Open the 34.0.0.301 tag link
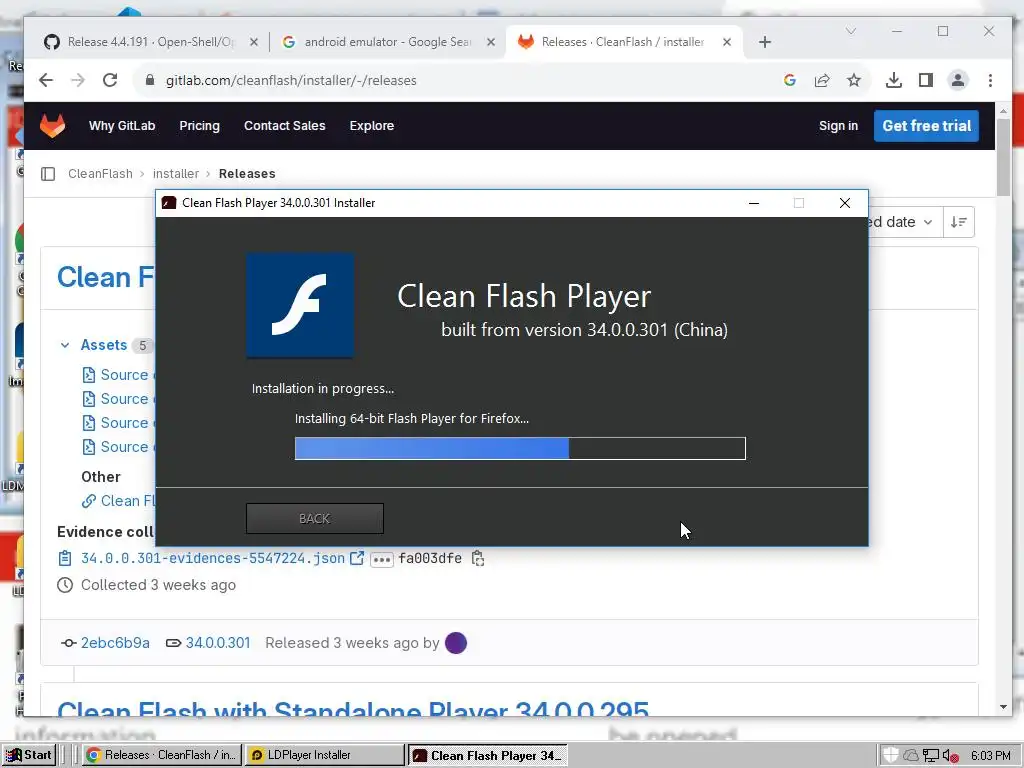 [x=218, y=643]
